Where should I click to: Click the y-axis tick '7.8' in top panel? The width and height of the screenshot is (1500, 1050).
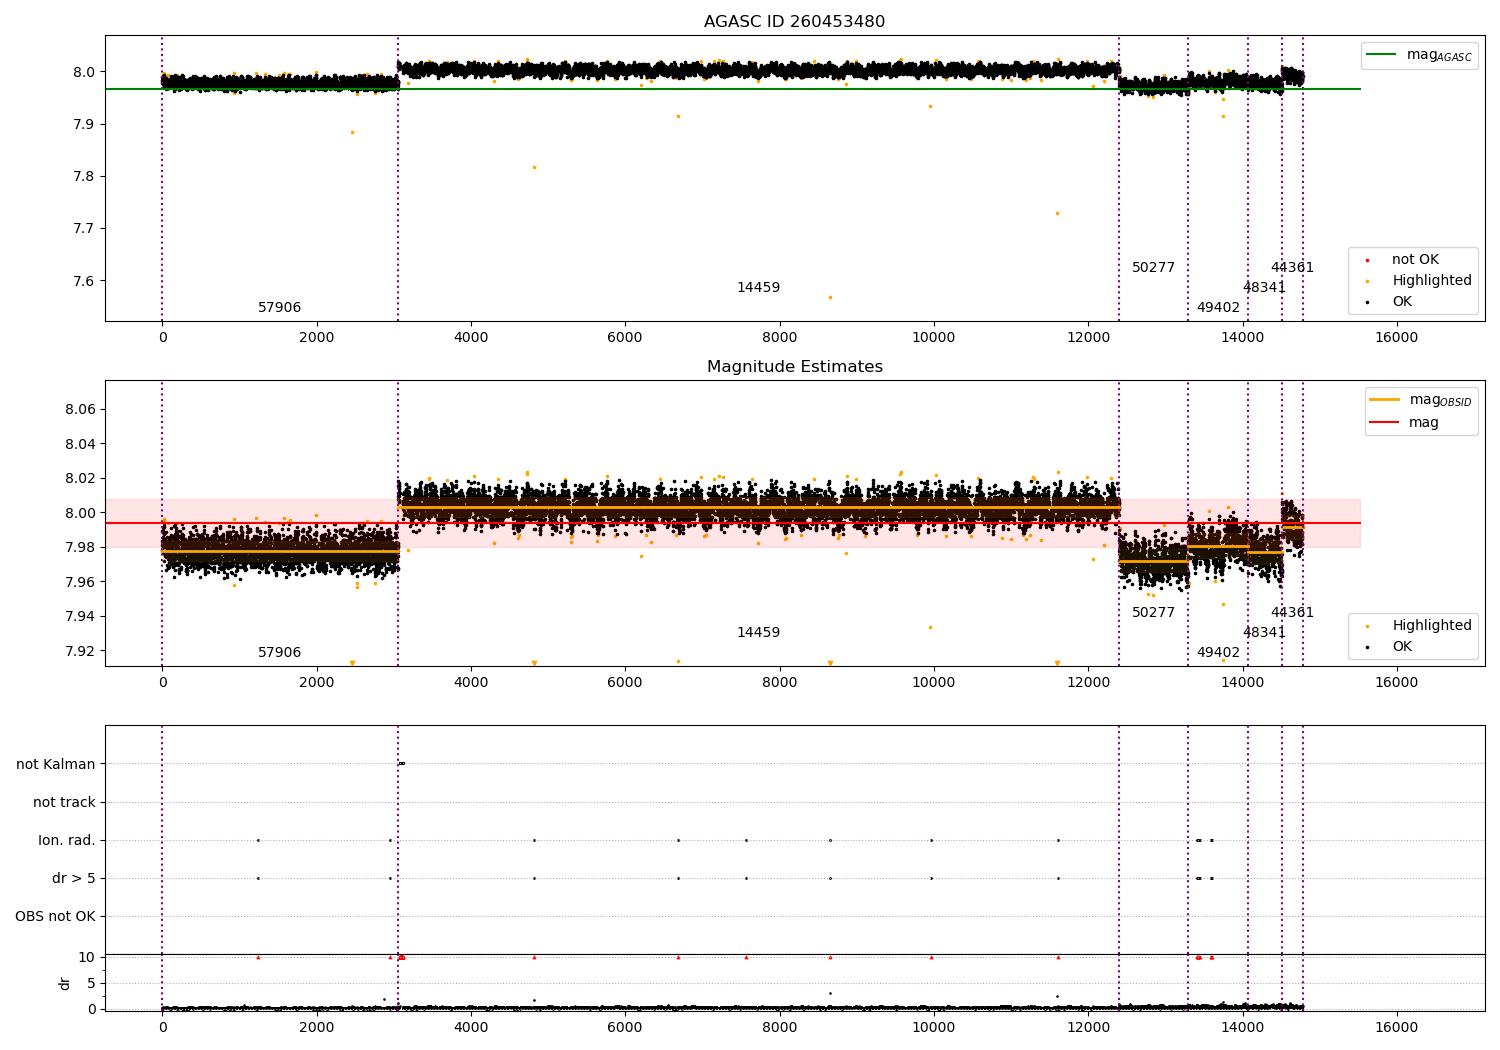(84, 177)
